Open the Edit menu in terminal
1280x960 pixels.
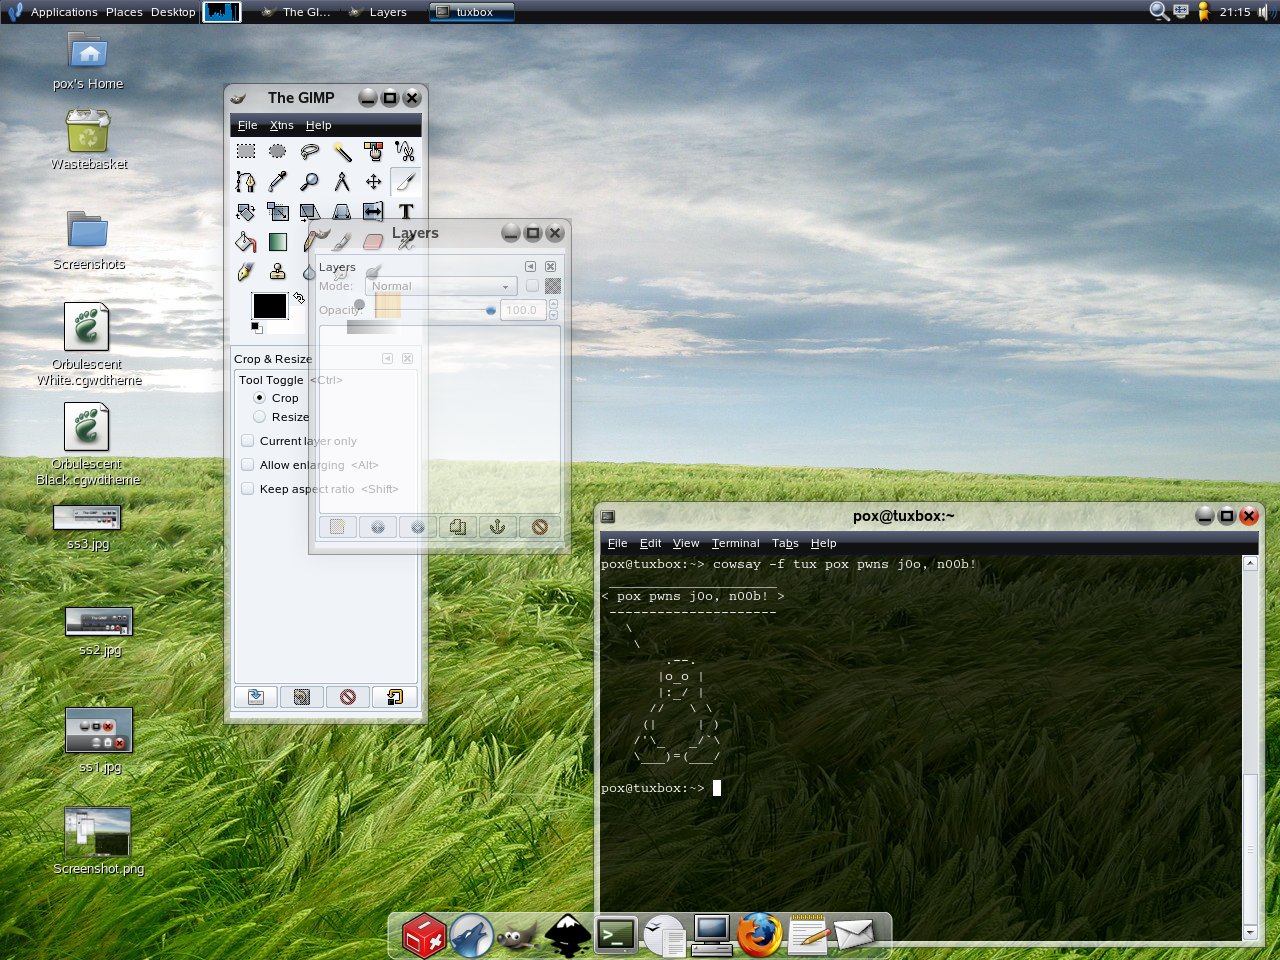click(x=650, y=543)
